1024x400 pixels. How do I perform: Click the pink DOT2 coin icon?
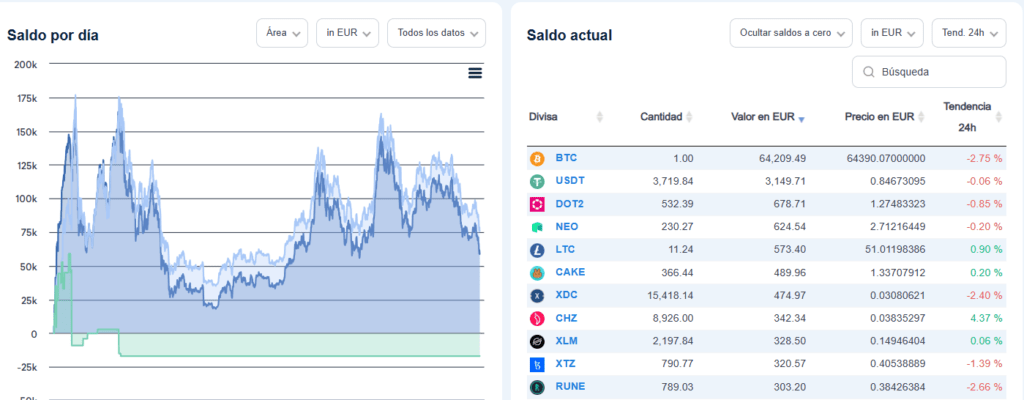tap(537, 205)
